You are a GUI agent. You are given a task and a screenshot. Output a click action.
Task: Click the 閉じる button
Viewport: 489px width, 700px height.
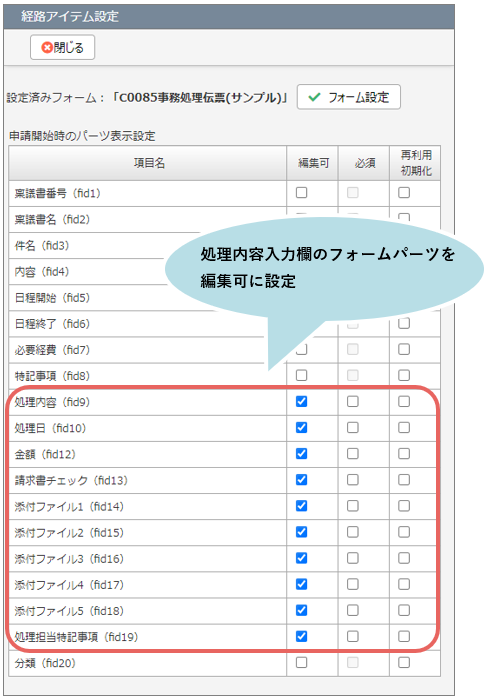pos(63,47)
